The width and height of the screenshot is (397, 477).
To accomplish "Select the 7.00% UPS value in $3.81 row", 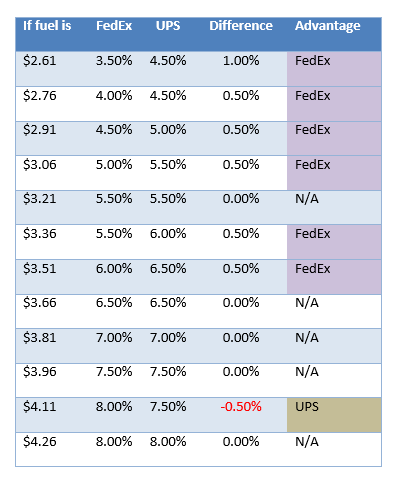I will 168,338.
